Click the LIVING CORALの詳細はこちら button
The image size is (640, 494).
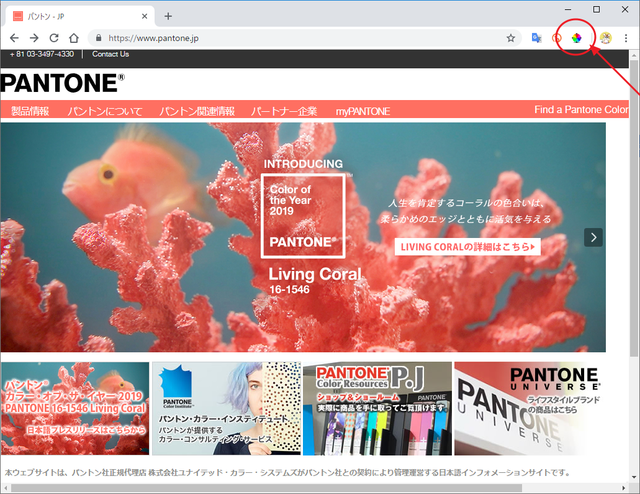tap(467, 246)
